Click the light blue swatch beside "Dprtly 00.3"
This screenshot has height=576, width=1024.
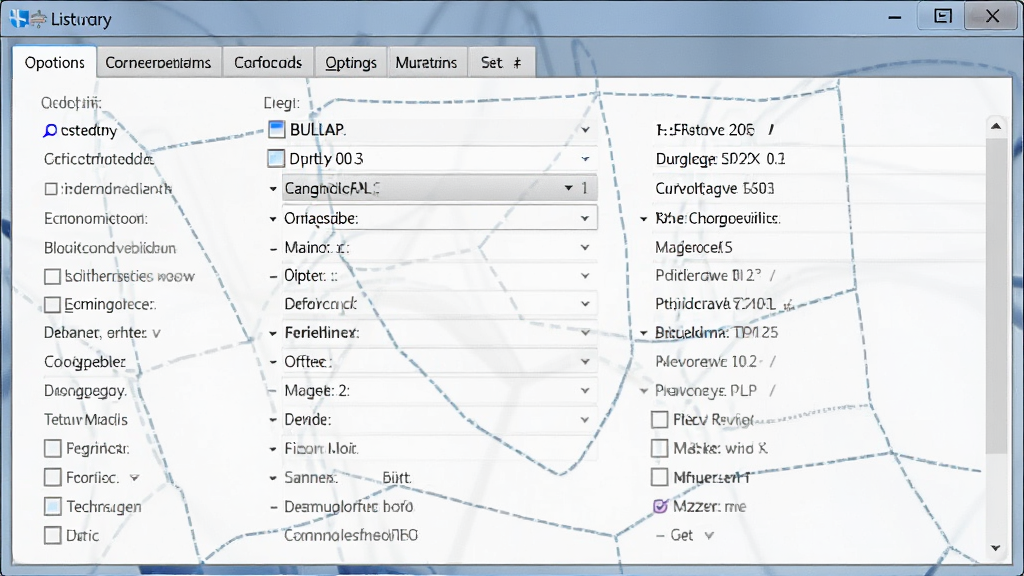click(x=276, y=159)
